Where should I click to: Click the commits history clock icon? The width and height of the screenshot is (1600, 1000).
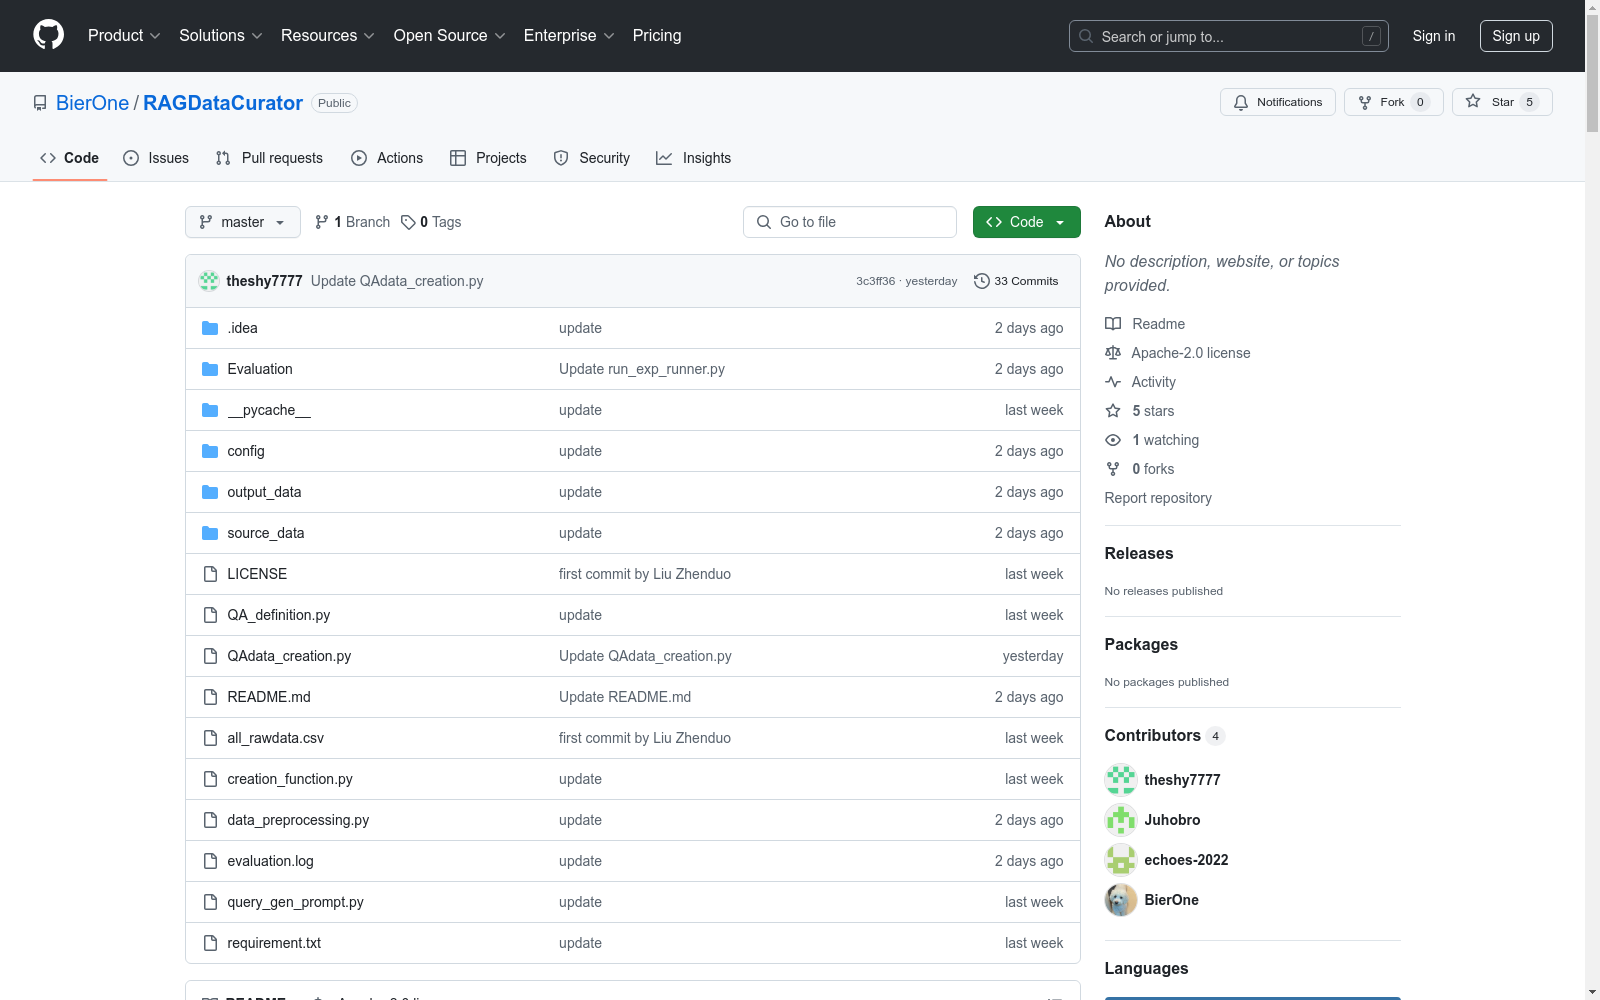coord(982,281)
